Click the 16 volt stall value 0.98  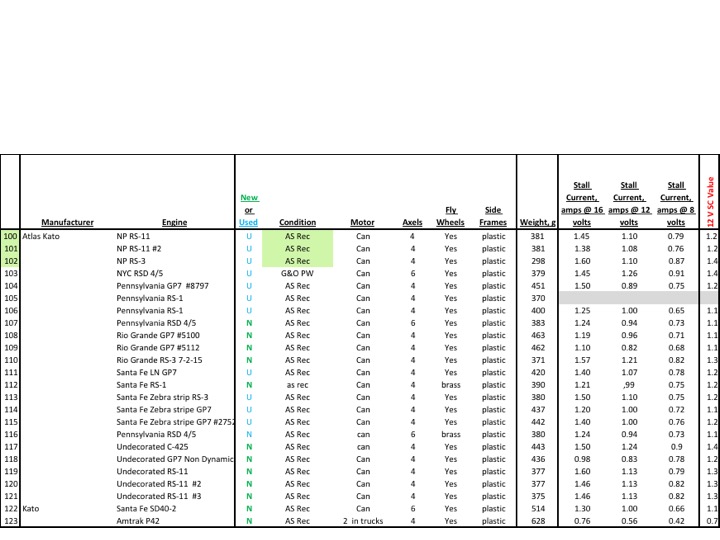click(582, 459)
